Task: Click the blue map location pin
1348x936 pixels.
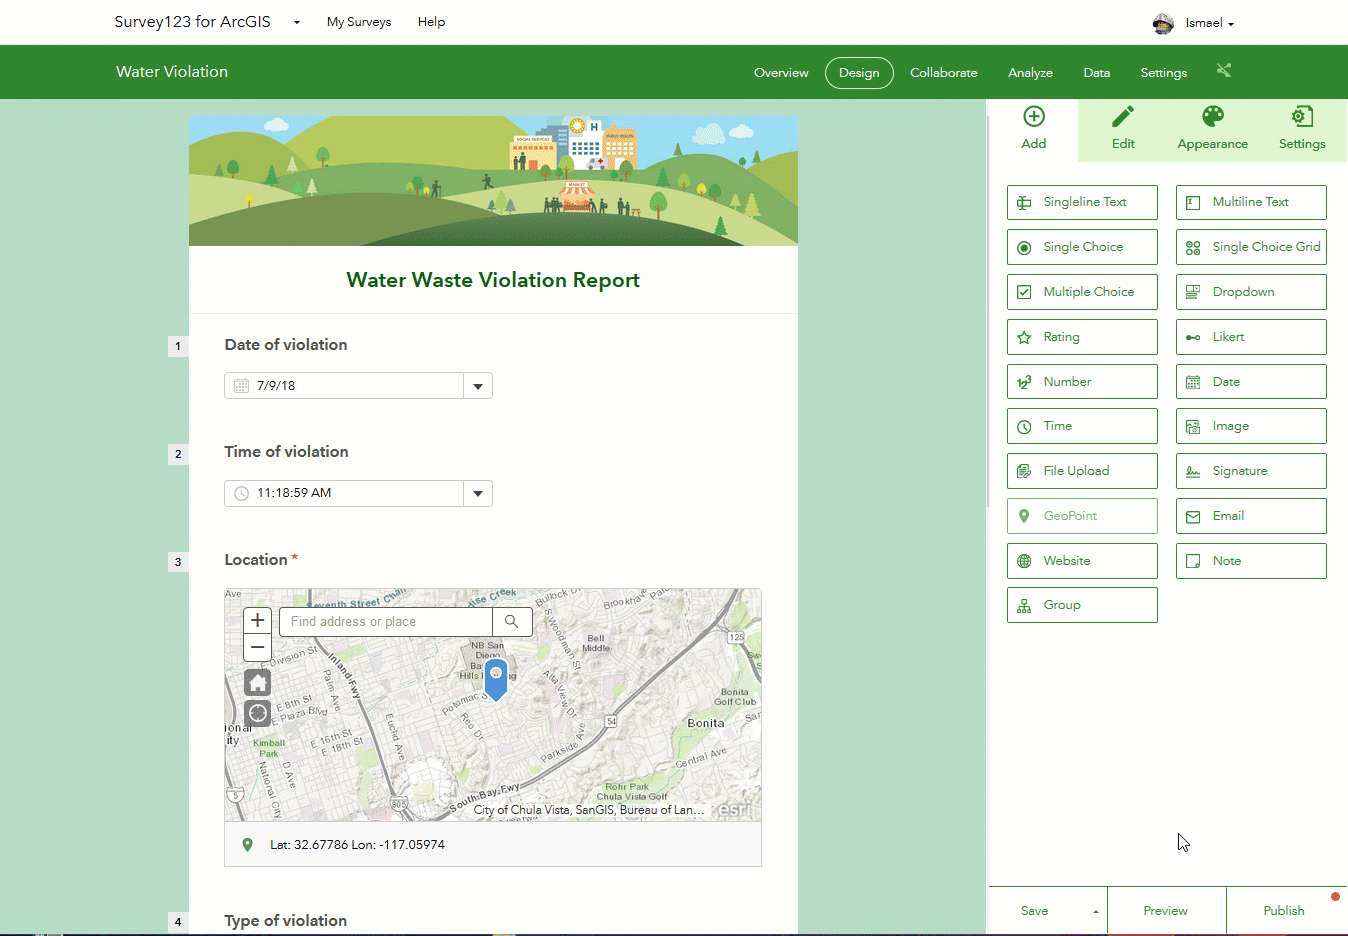Action: point(495,679)
